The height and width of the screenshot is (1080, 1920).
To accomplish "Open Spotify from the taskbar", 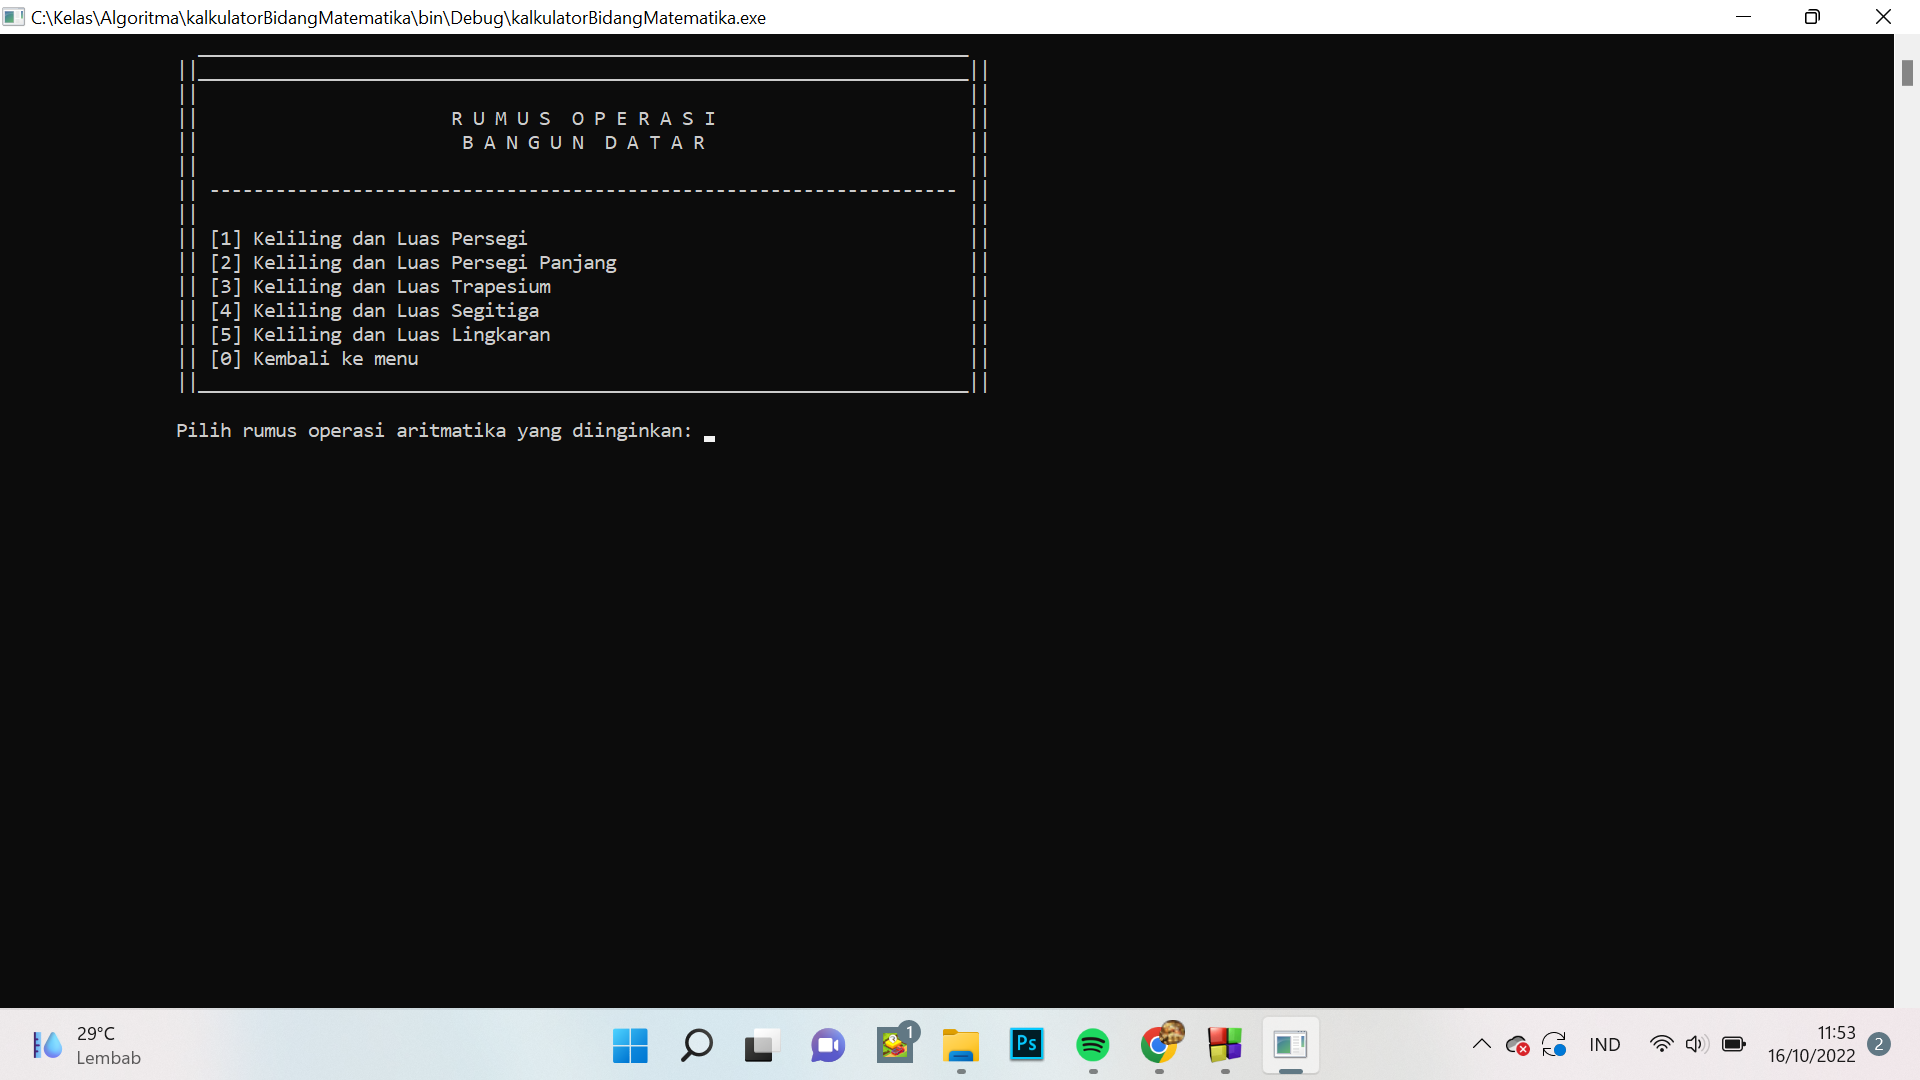I will (1093, 1046).
